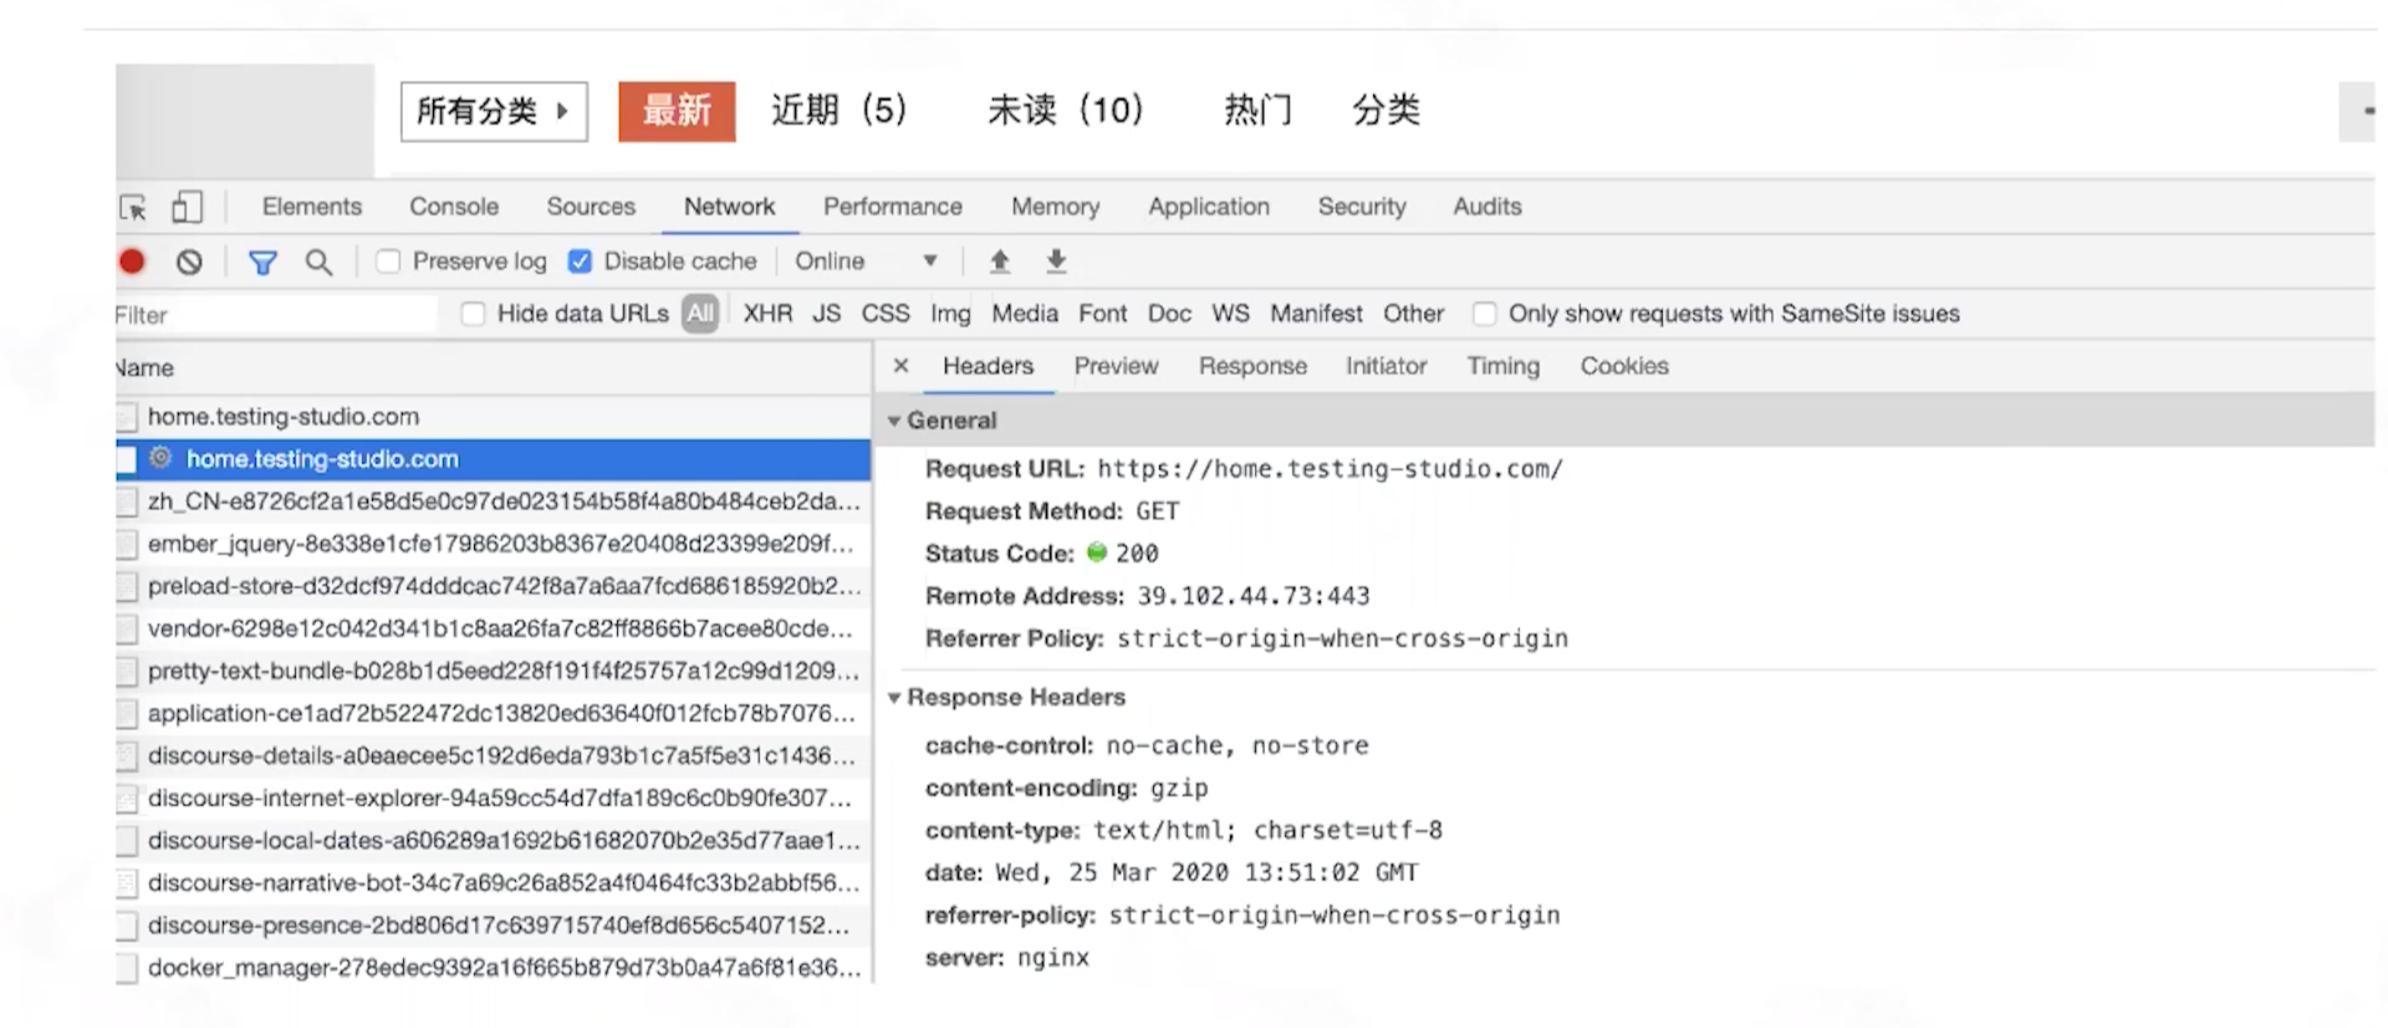2388x1028 pixels.
Task: Close the request details panel
Action: point(901,366)
